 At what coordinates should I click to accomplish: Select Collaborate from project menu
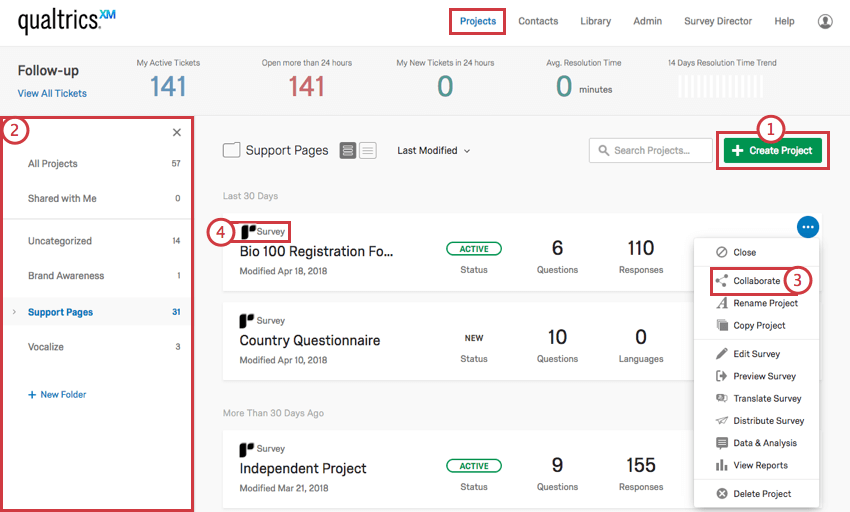756,281
